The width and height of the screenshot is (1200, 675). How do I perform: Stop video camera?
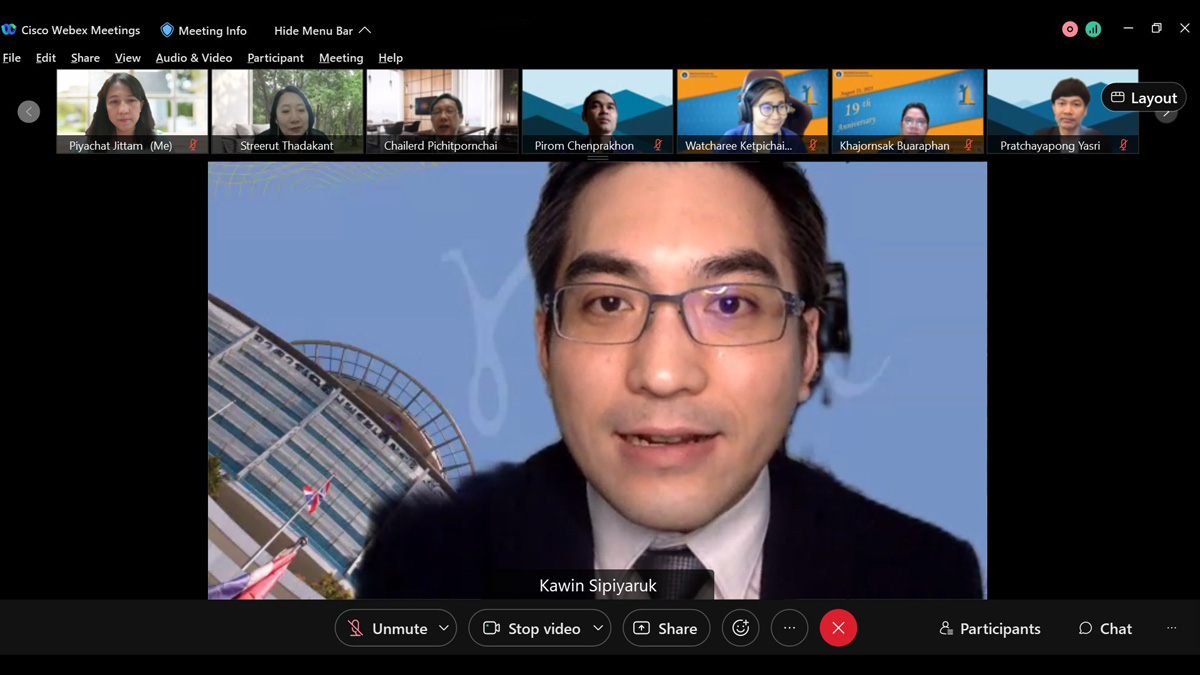coord(531,628)
